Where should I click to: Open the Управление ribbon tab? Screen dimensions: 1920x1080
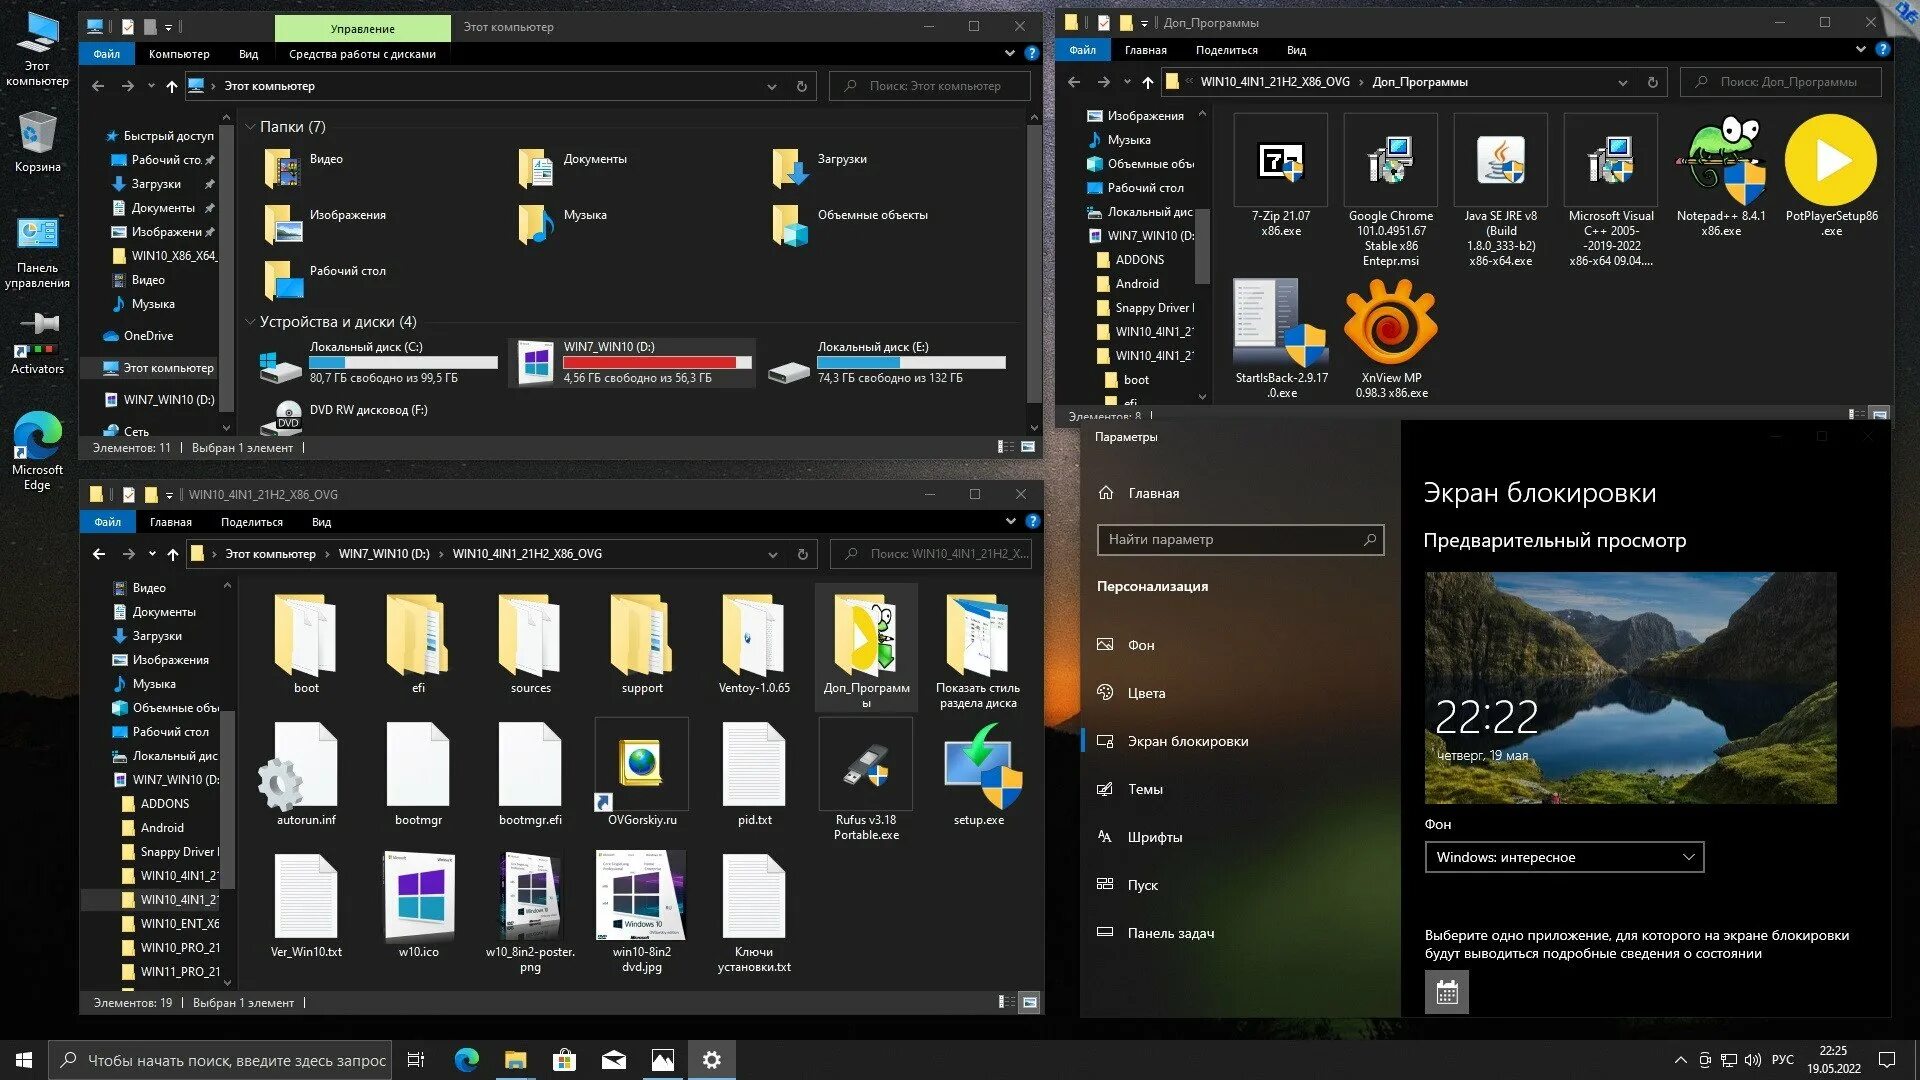[x=362, y=28]
